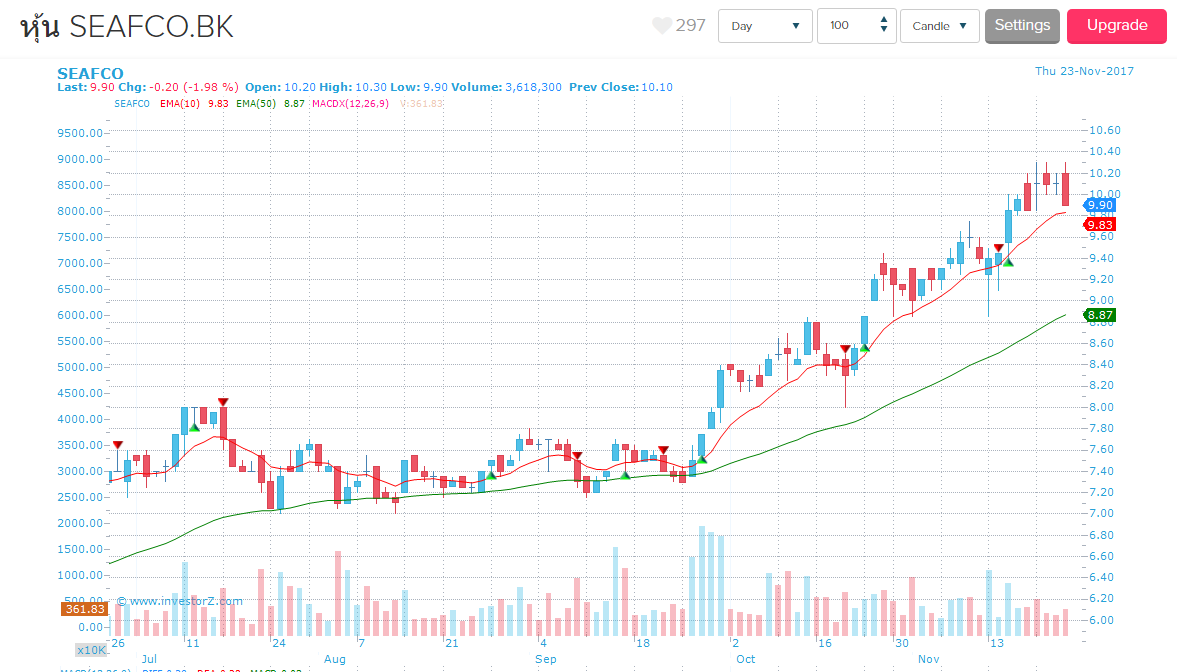
Task: Click the Aug month axis label
Action: pos(335,659)
